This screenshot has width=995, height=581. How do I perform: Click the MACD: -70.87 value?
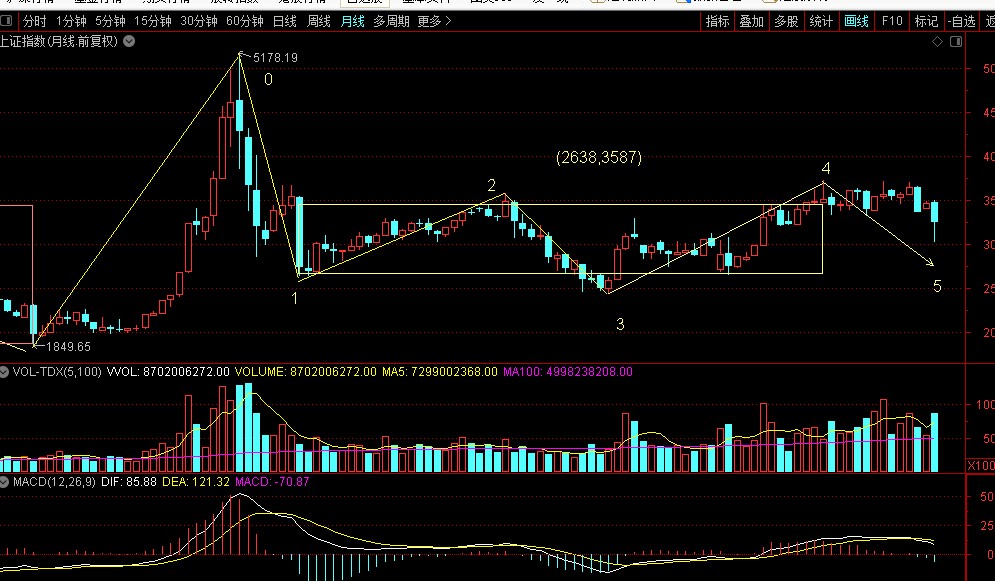click(272, 482)
